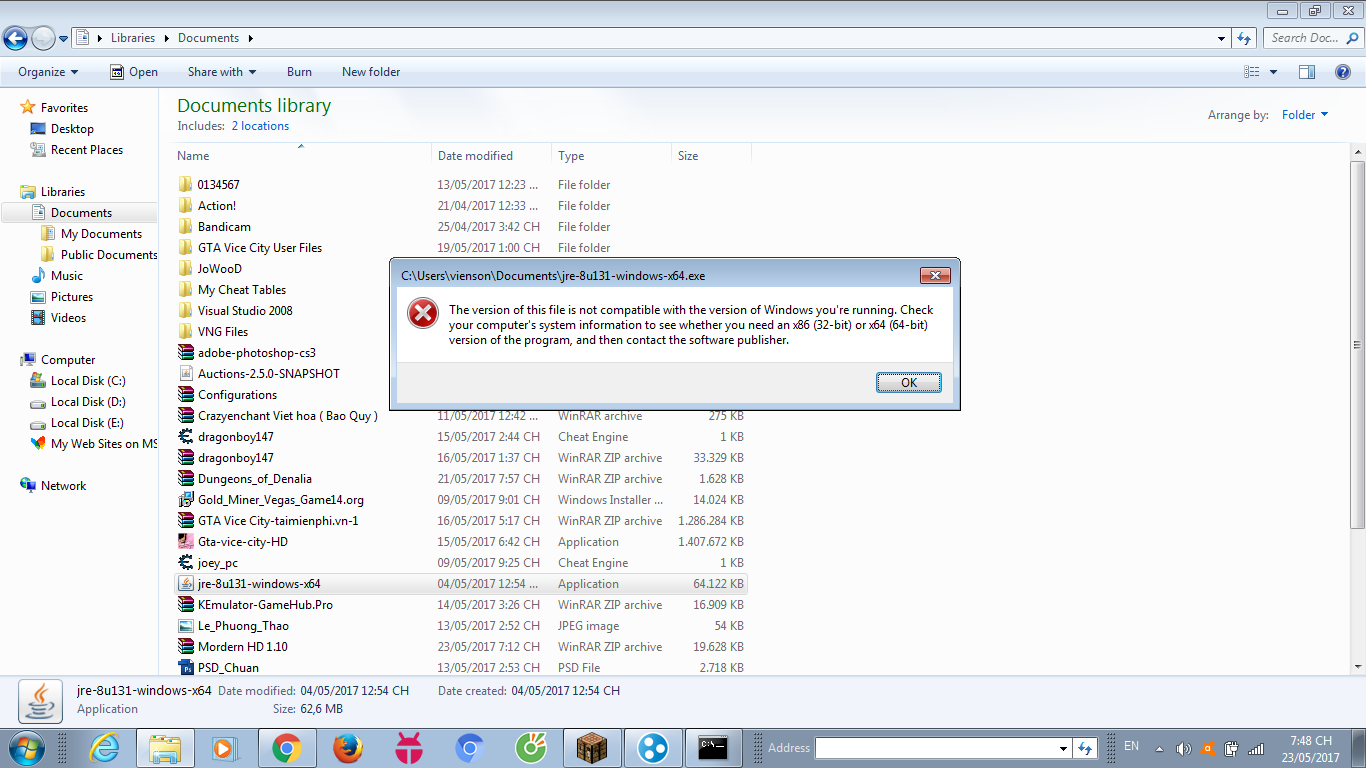Open Arrange by Folder dropdown

coord(1305,115)
